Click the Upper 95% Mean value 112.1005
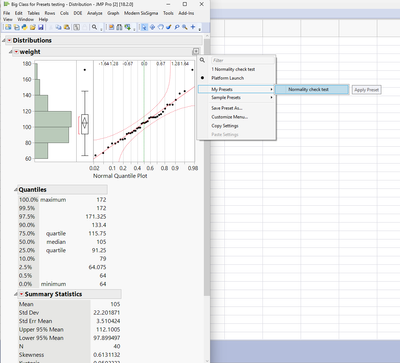The height and width of the screenshot is (363, 400). click(x=108, y=330)
